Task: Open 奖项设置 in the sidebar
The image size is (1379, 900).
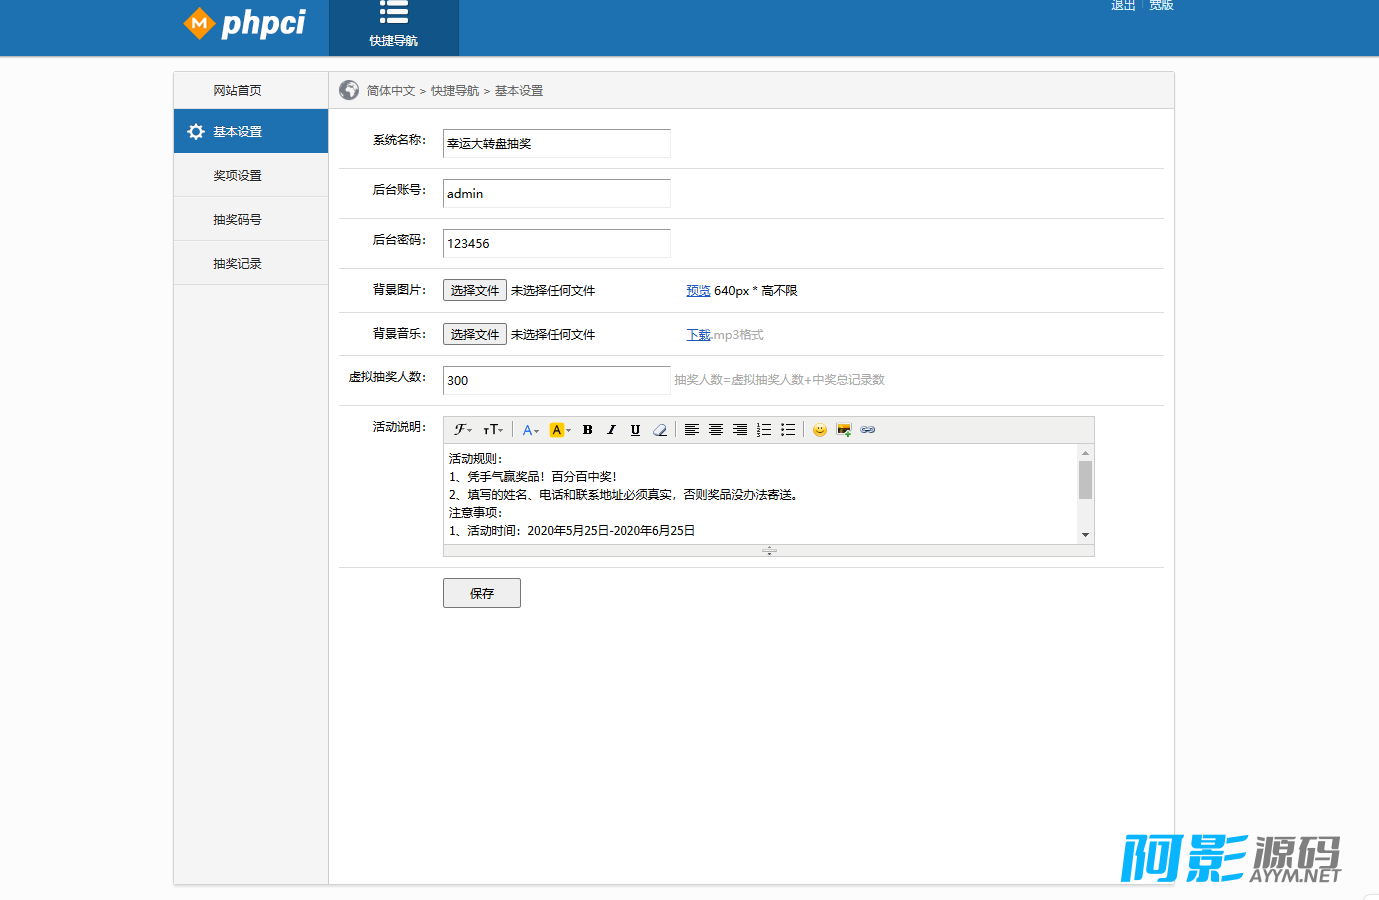Action: pos(237,175)
